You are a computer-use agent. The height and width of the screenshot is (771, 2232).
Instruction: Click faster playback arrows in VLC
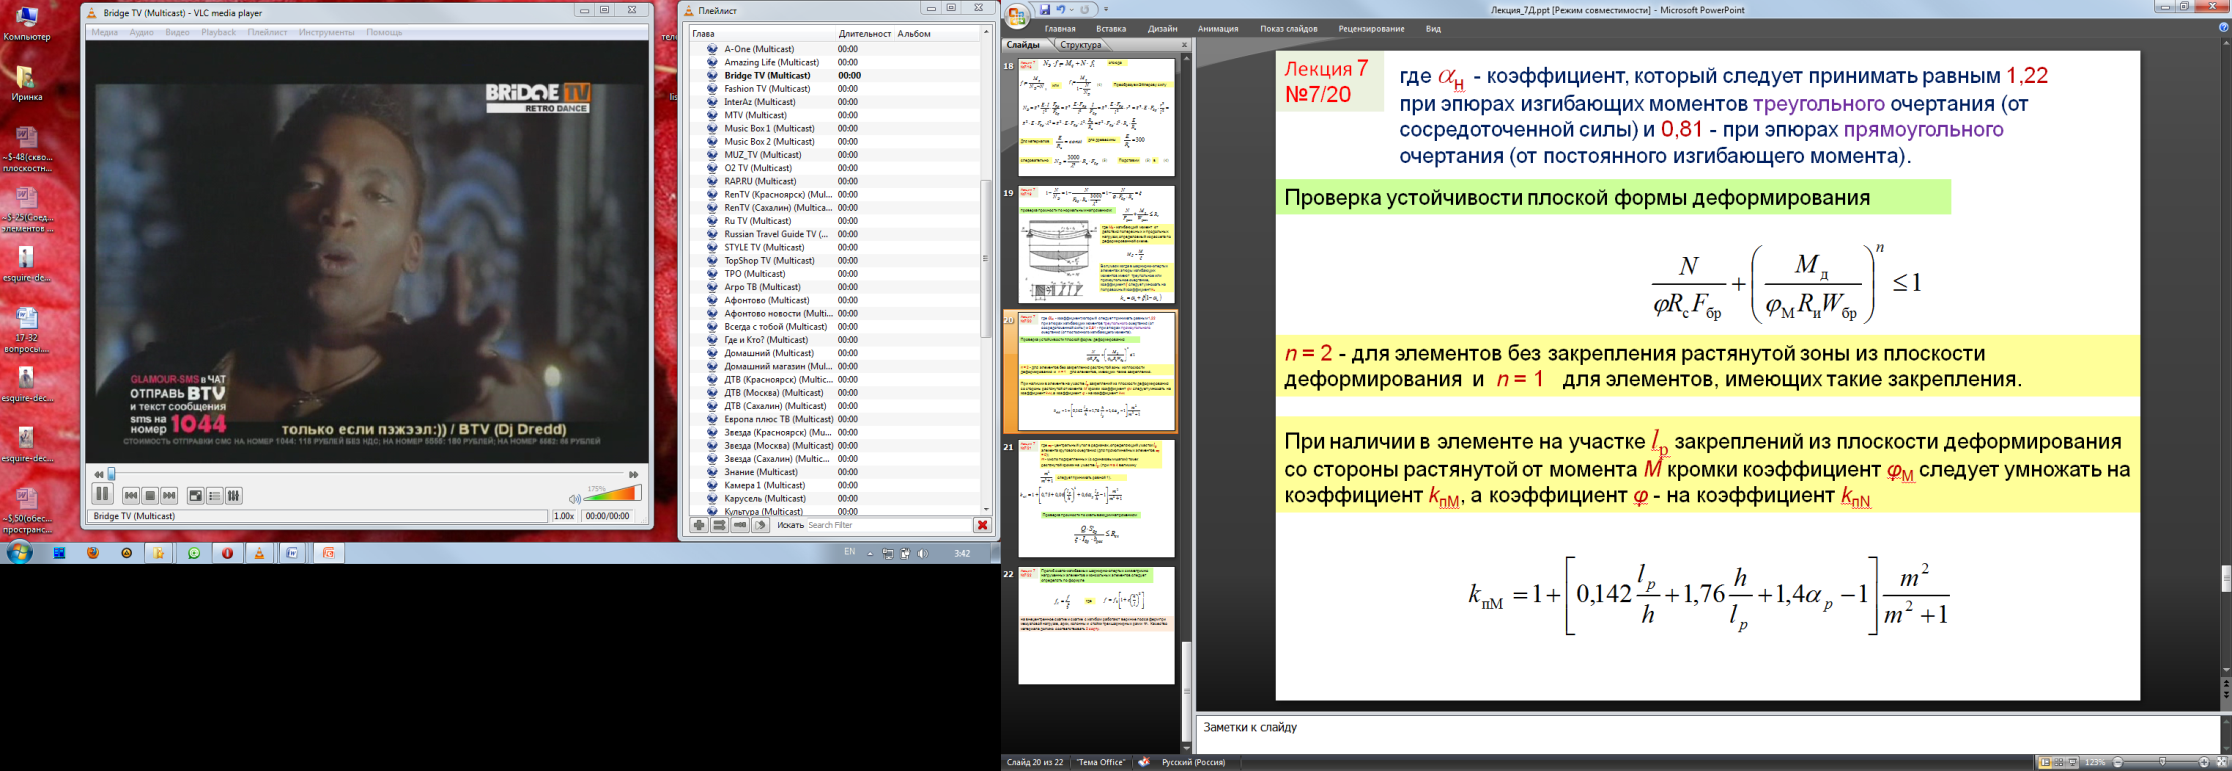tap(633, 474)
